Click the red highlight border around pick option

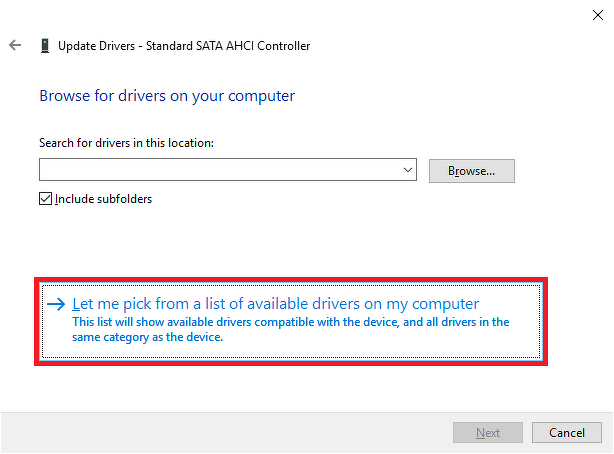click(x=291, y=280)
